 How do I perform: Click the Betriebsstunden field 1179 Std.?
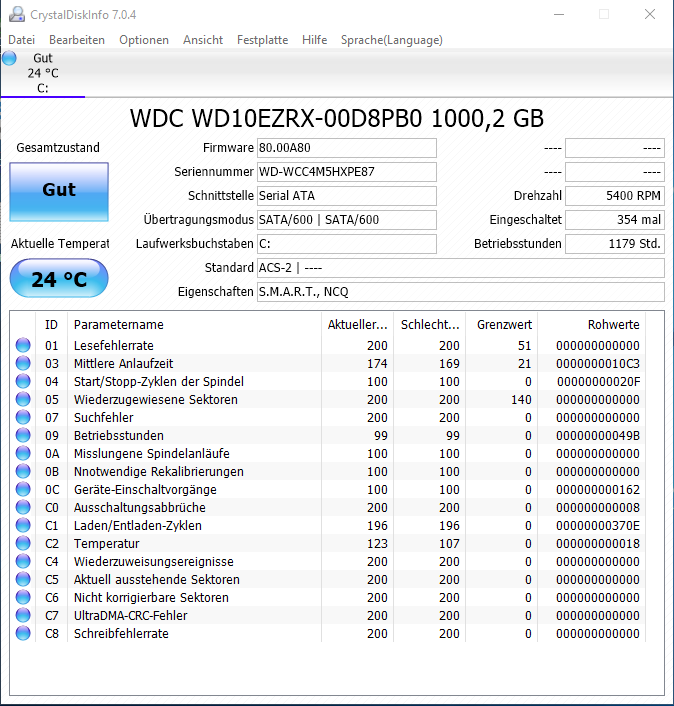tap(615, 244)
